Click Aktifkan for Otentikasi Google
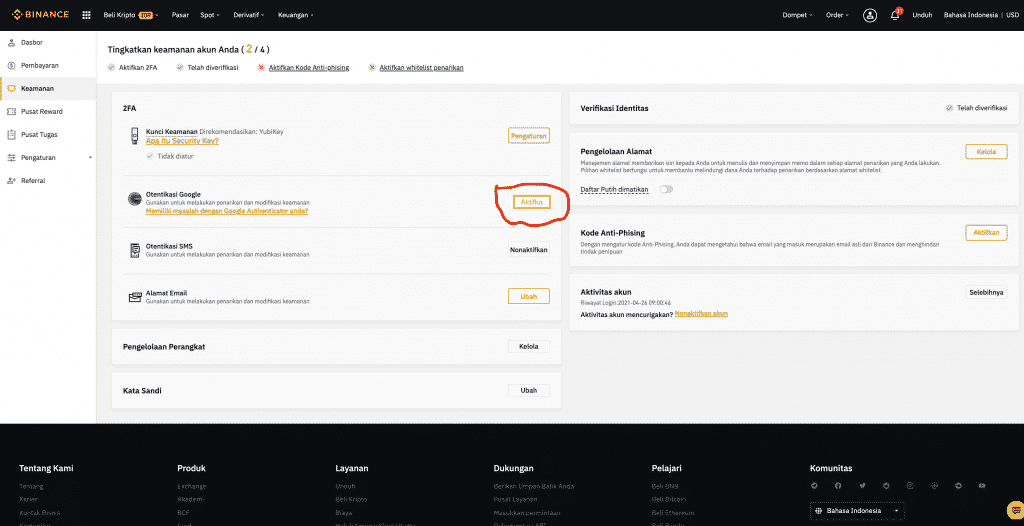The height and width of the screenshot is (526, 1024). [x=532, y=202]
